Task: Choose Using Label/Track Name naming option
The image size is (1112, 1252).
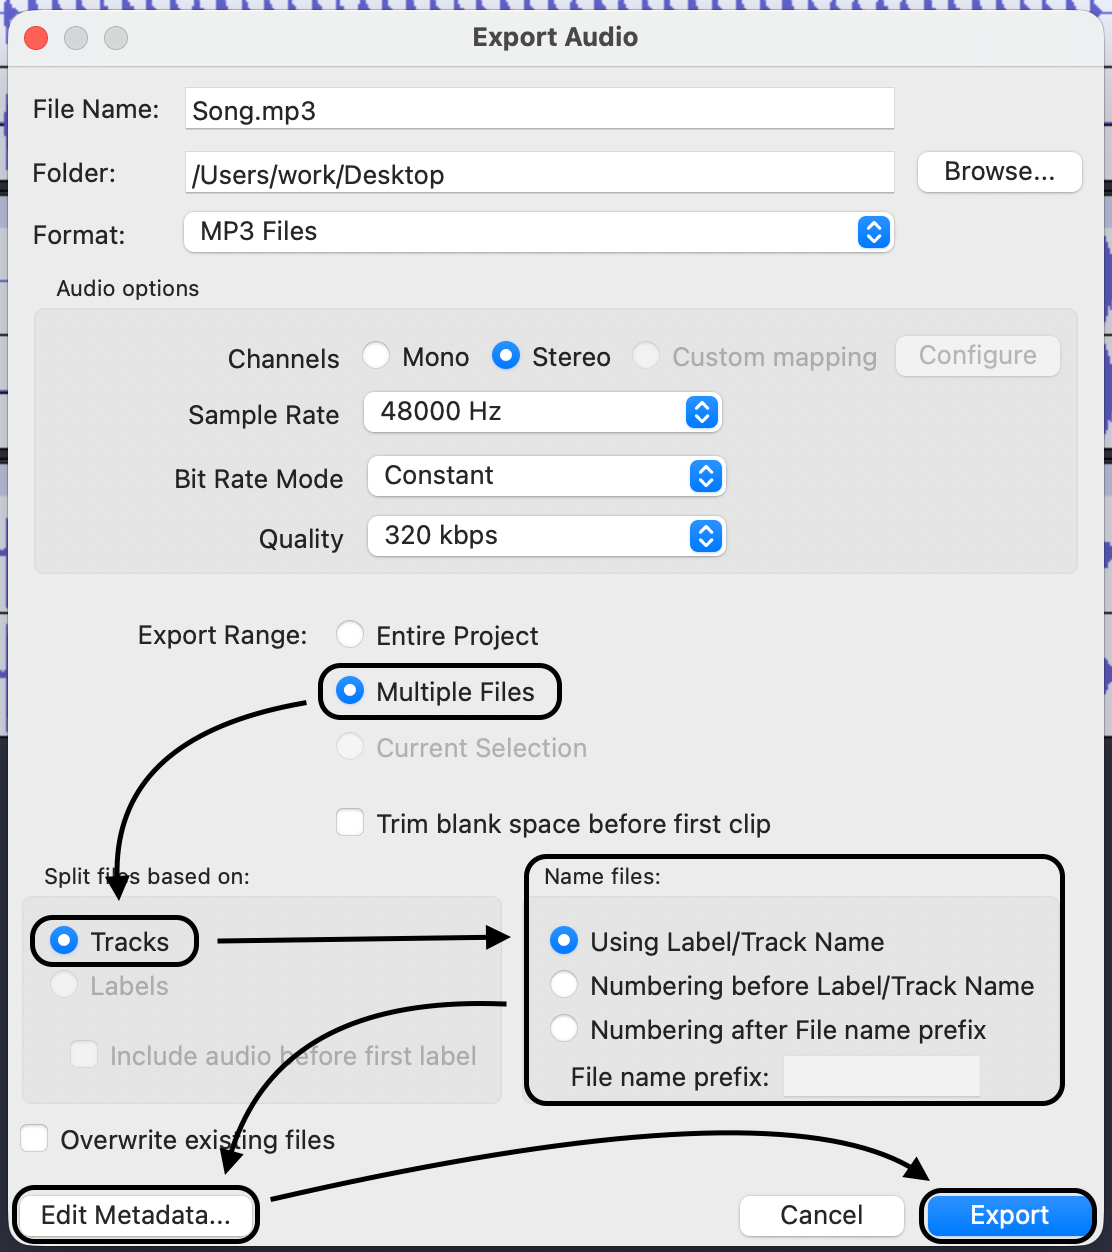Action: click(564, 941)
